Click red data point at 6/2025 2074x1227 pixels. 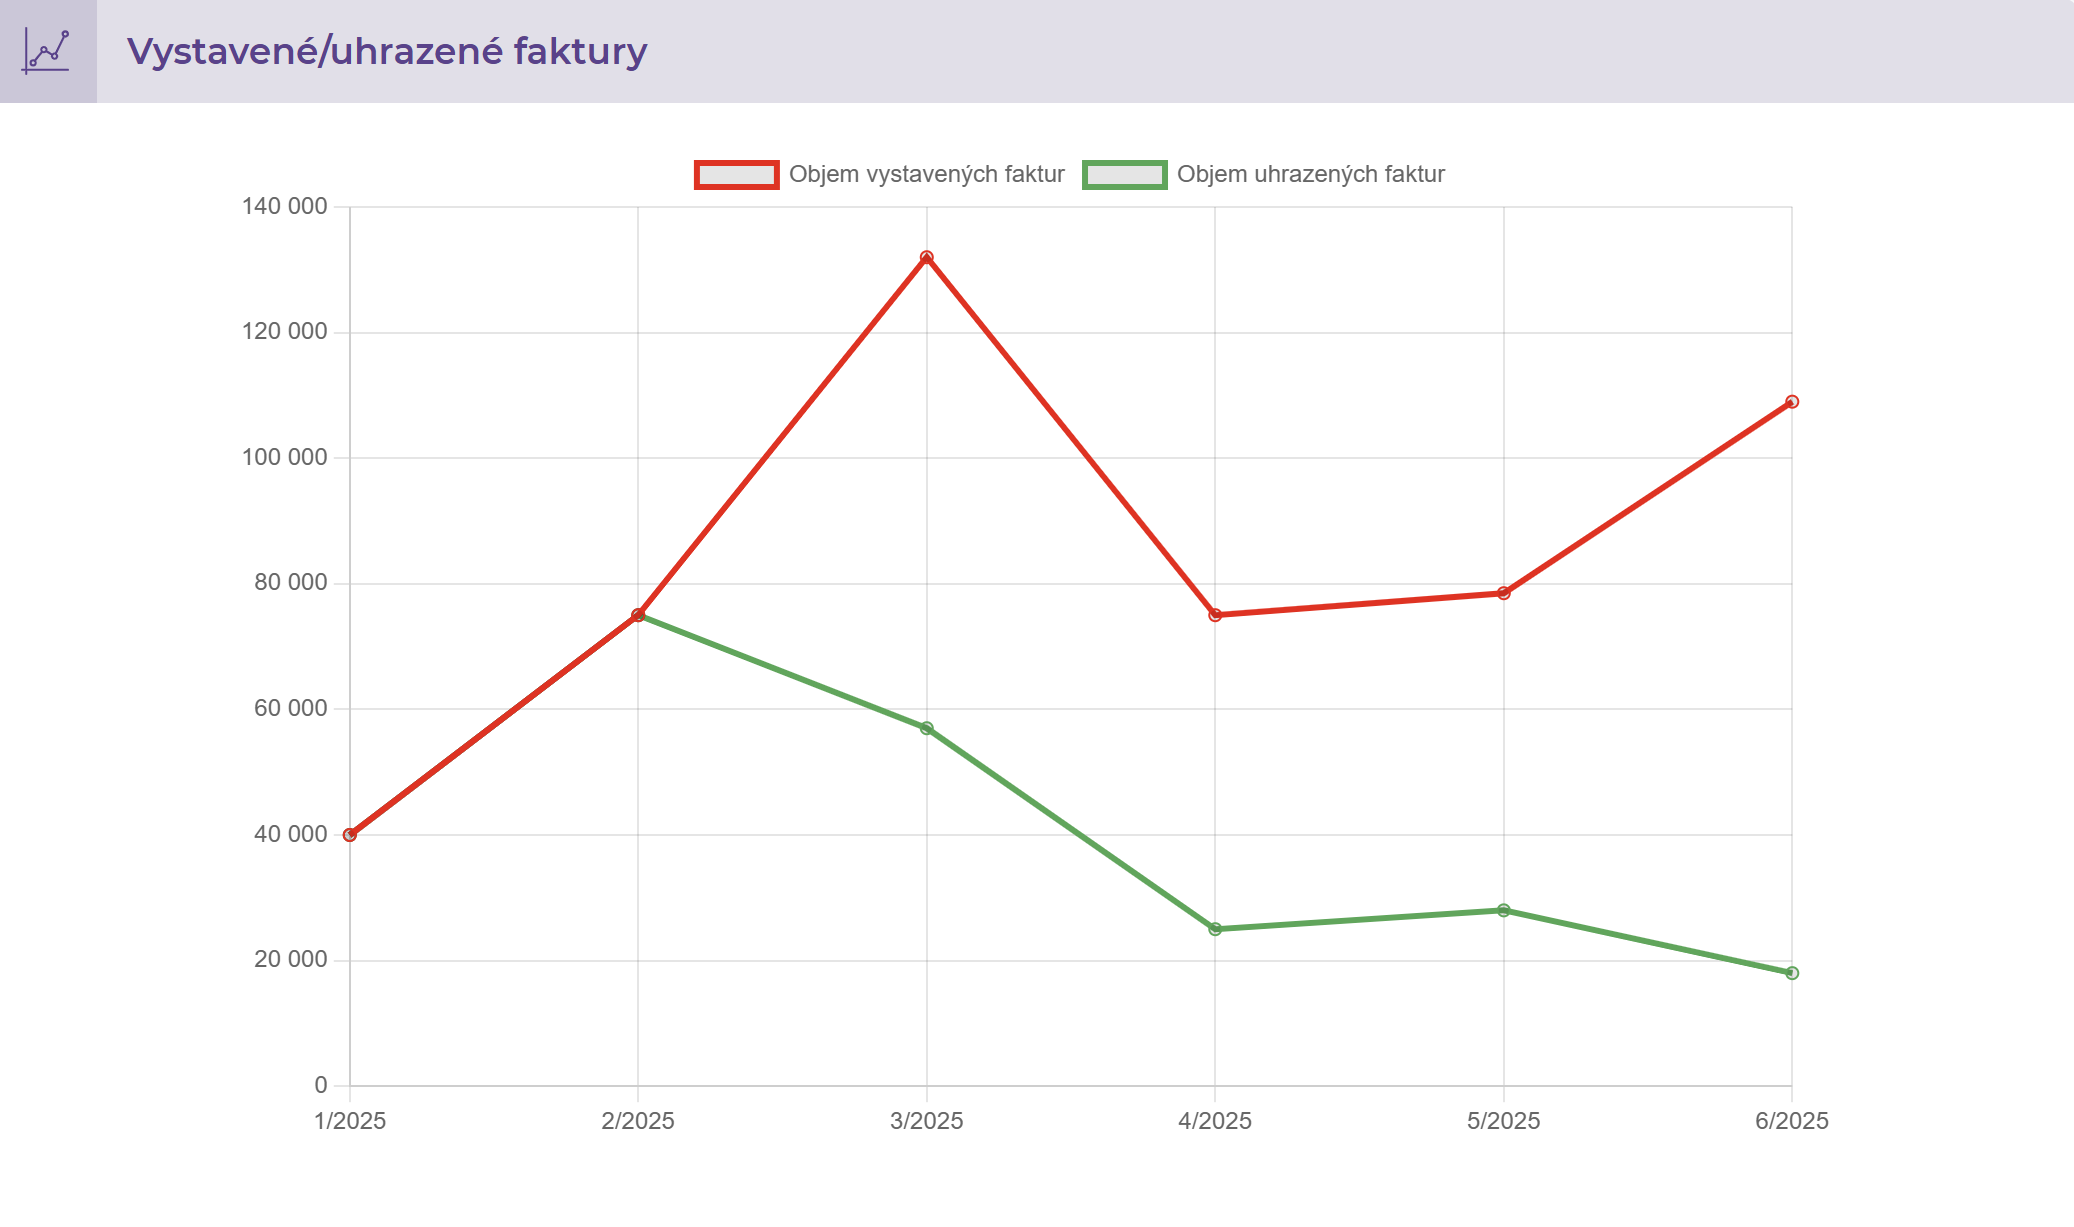(1792, 402)
